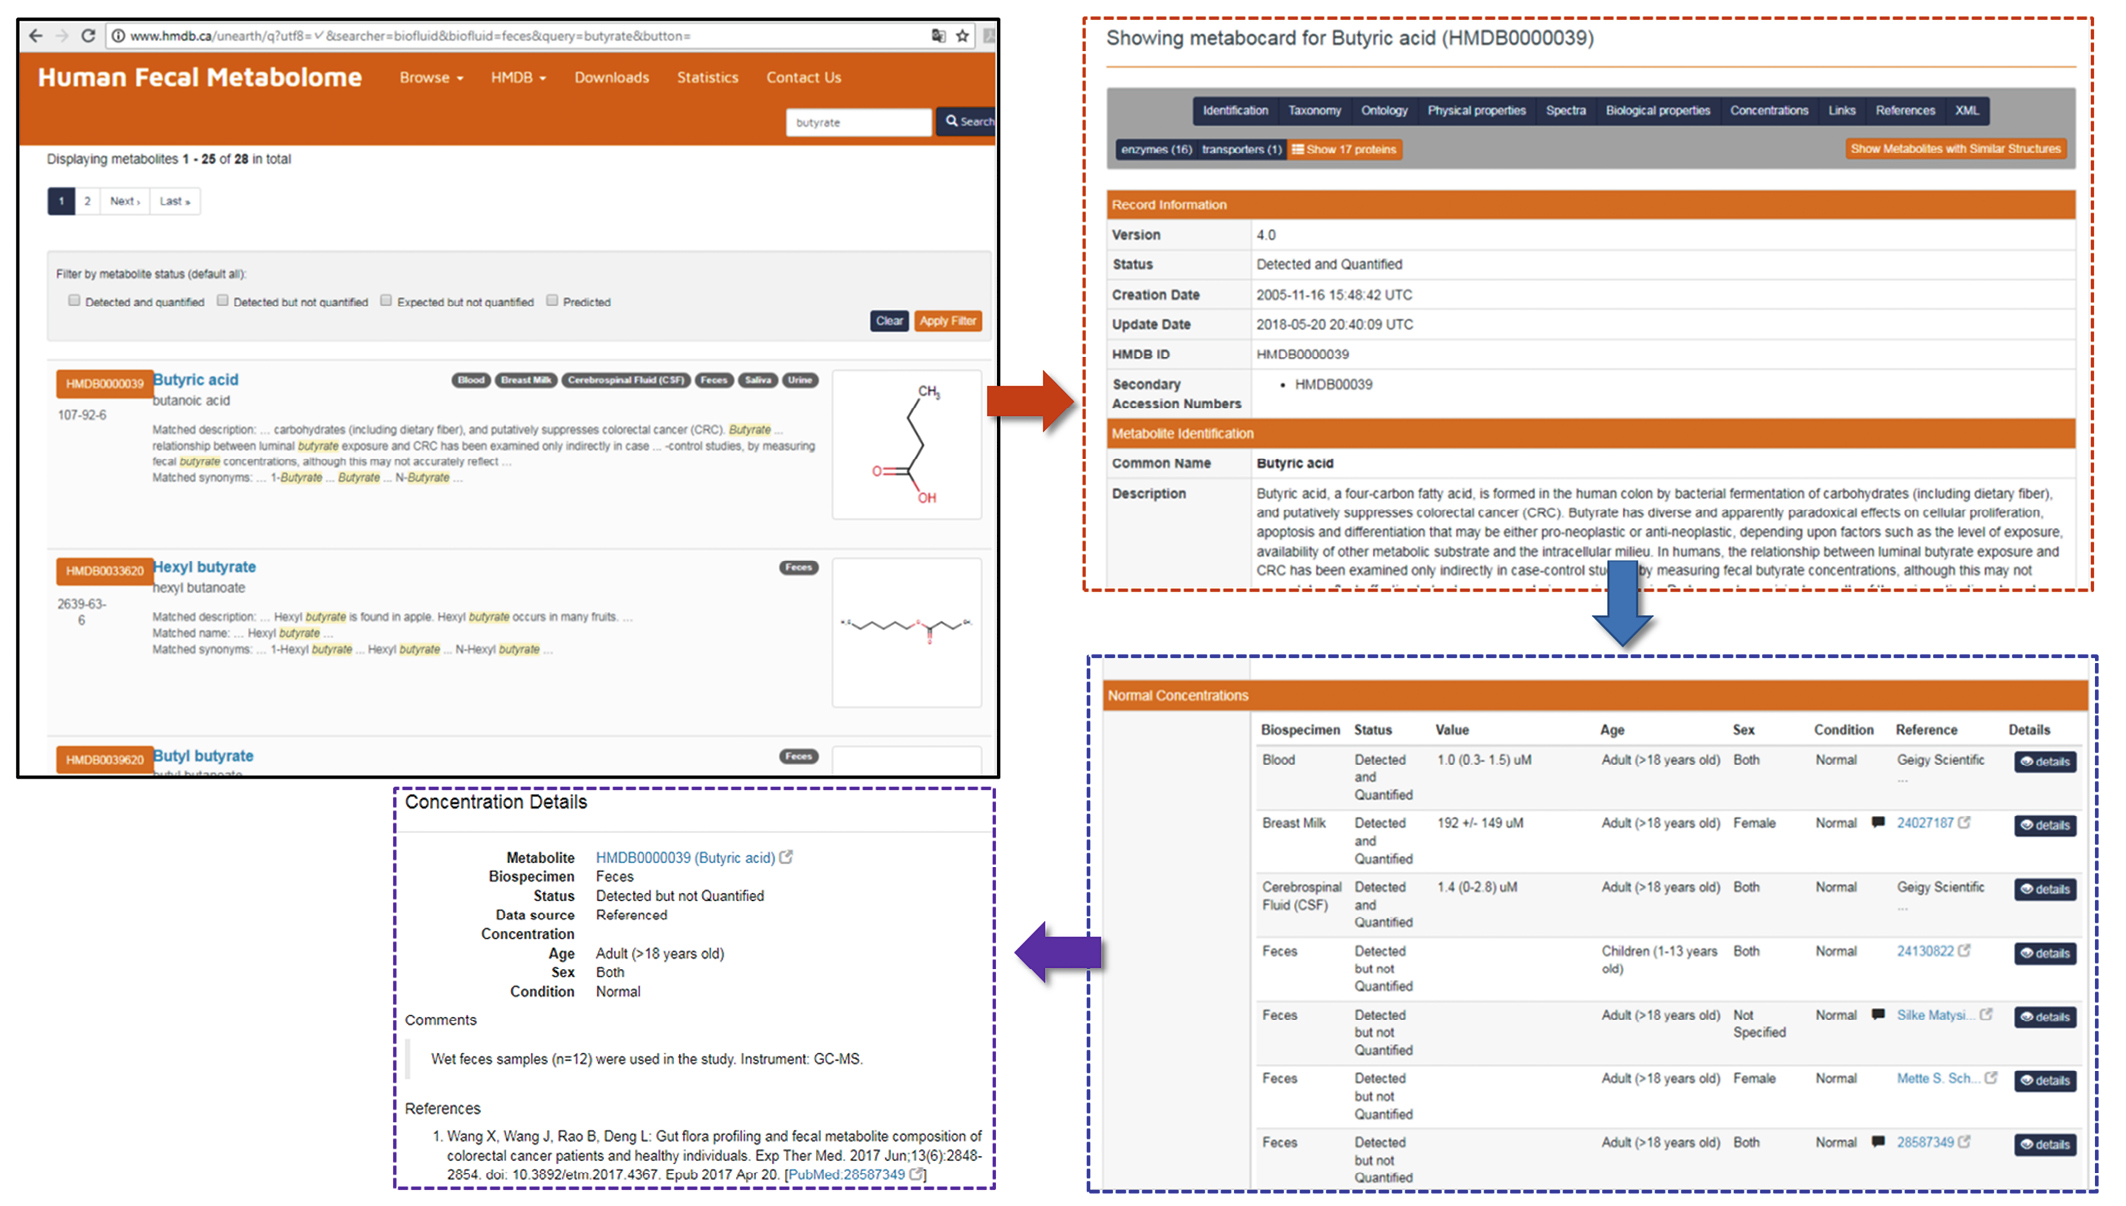Show 17 proteins button
Image resolution: width=2126 pixels, height=1206 pixels.
pyautogui.click(x=1344, y=149)
